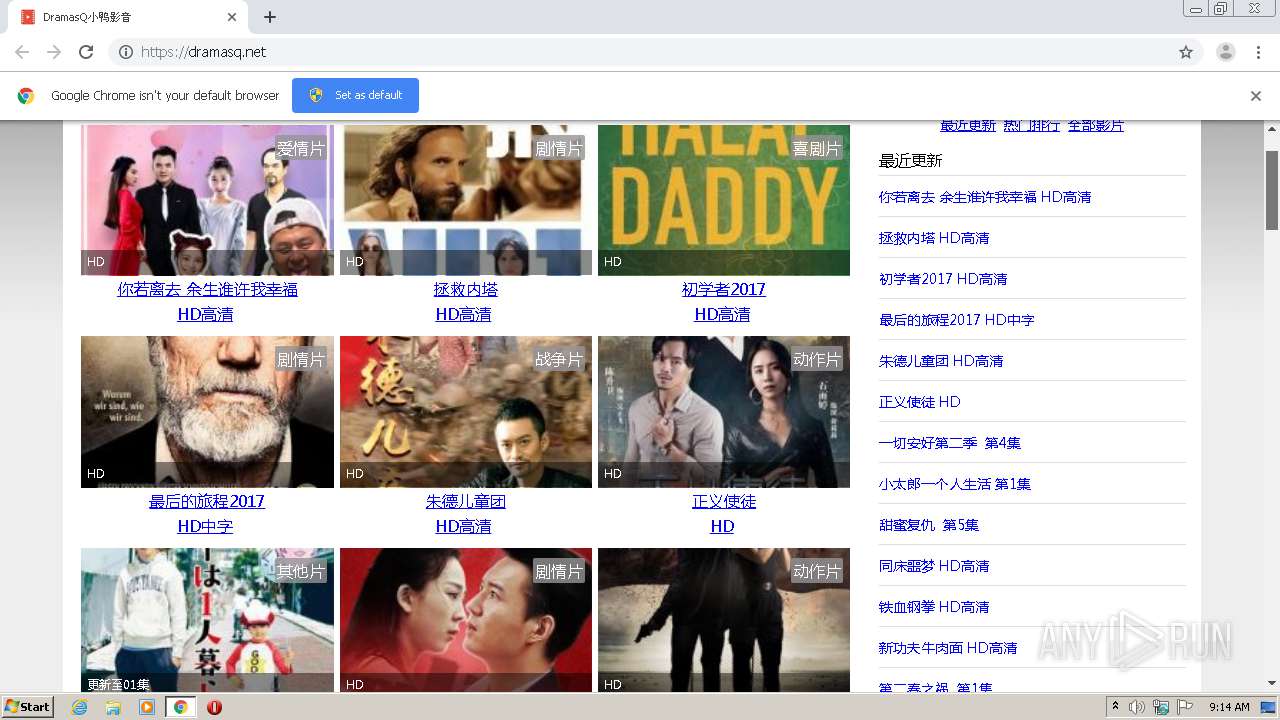Click the 初学者2017 title link
Viewport: 1280px width, 720px height.
(724, 289)
